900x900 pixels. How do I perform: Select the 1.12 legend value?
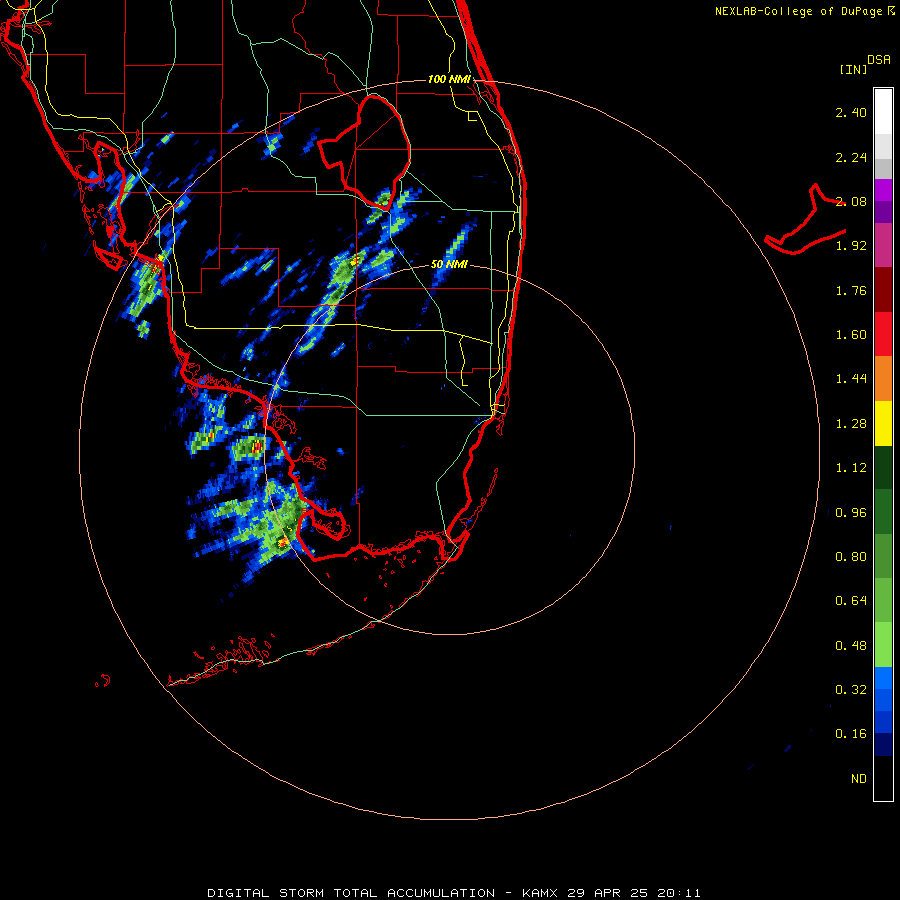pyautogui.click(x=851, y=468)
